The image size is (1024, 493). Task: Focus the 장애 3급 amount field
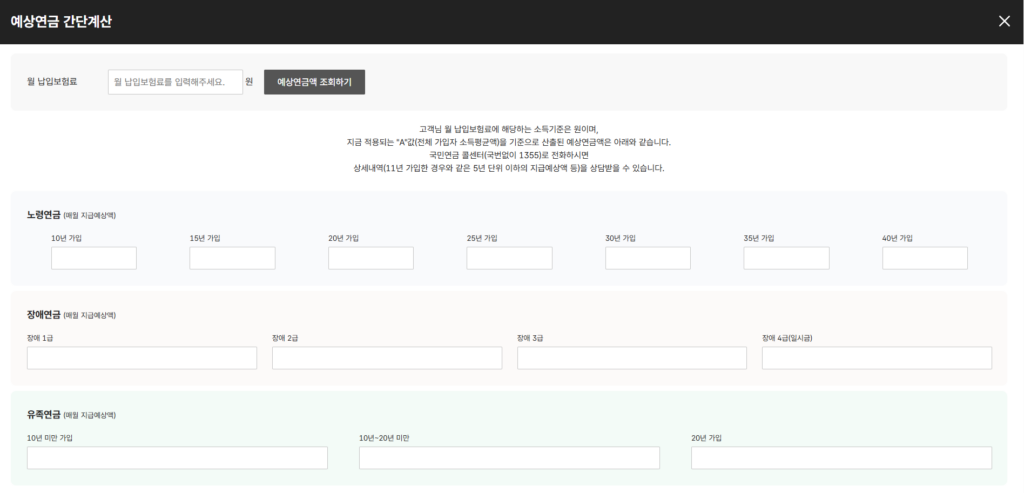click(632, 358)
